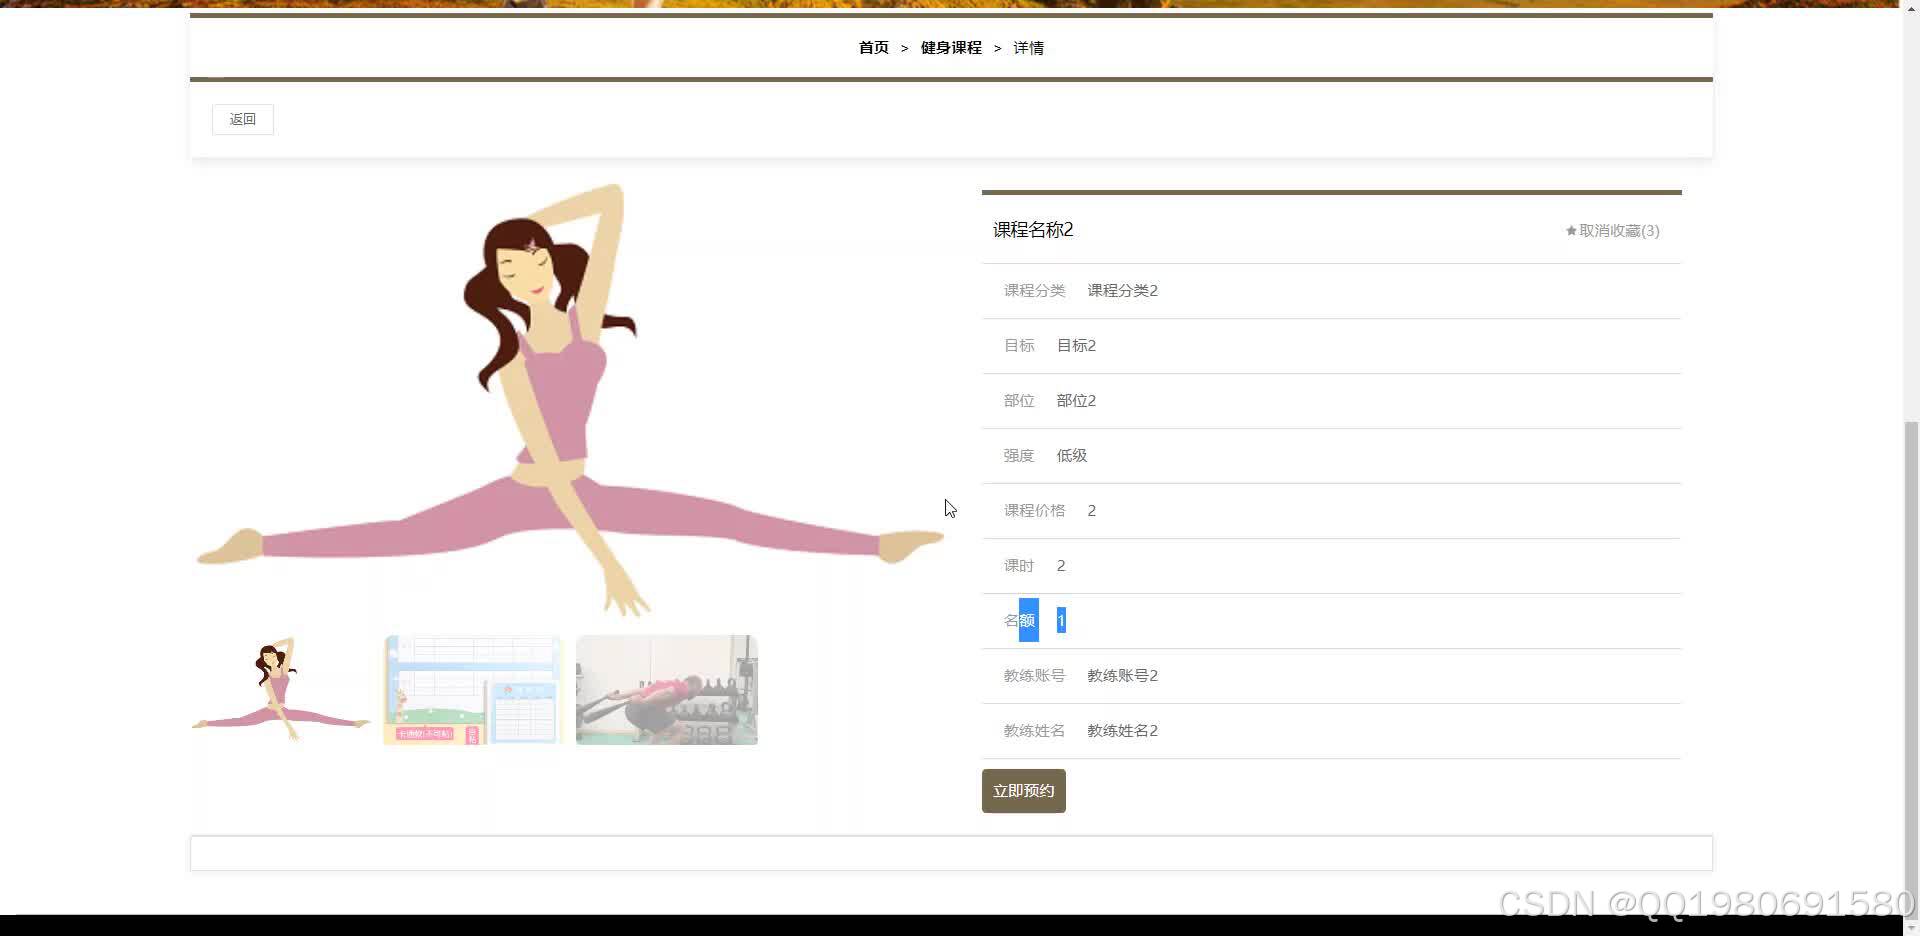
Task: Click the large yoga dancer image
Action: (570, 400)
